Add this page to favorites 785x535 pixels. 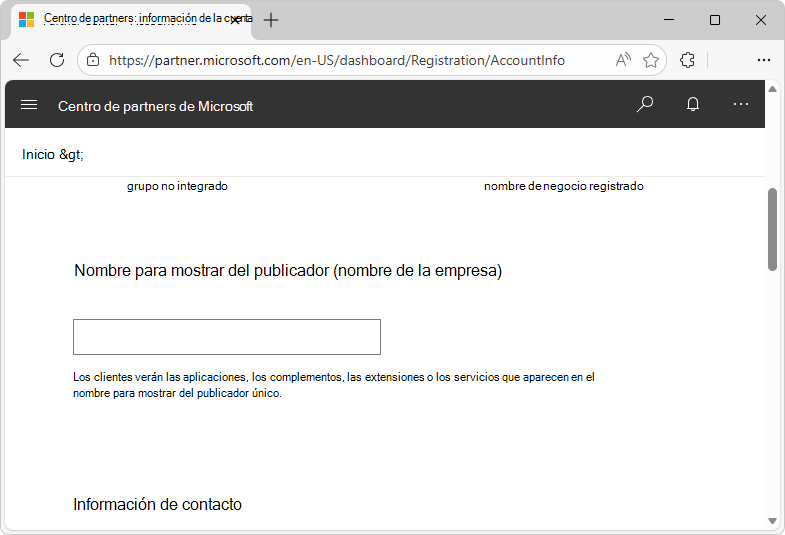click(651, 60)
